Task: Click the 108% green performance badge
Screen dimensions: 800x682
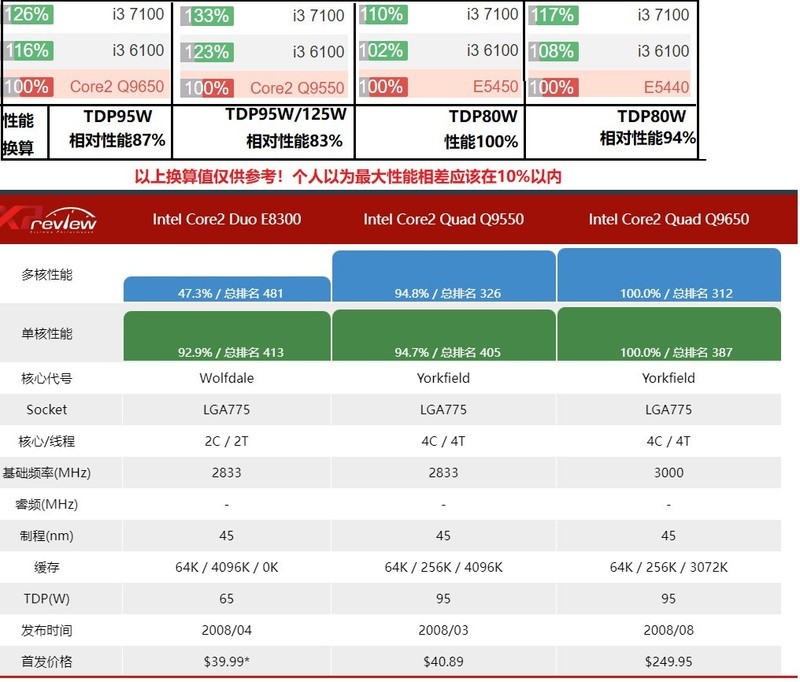Action: point(554,51)
